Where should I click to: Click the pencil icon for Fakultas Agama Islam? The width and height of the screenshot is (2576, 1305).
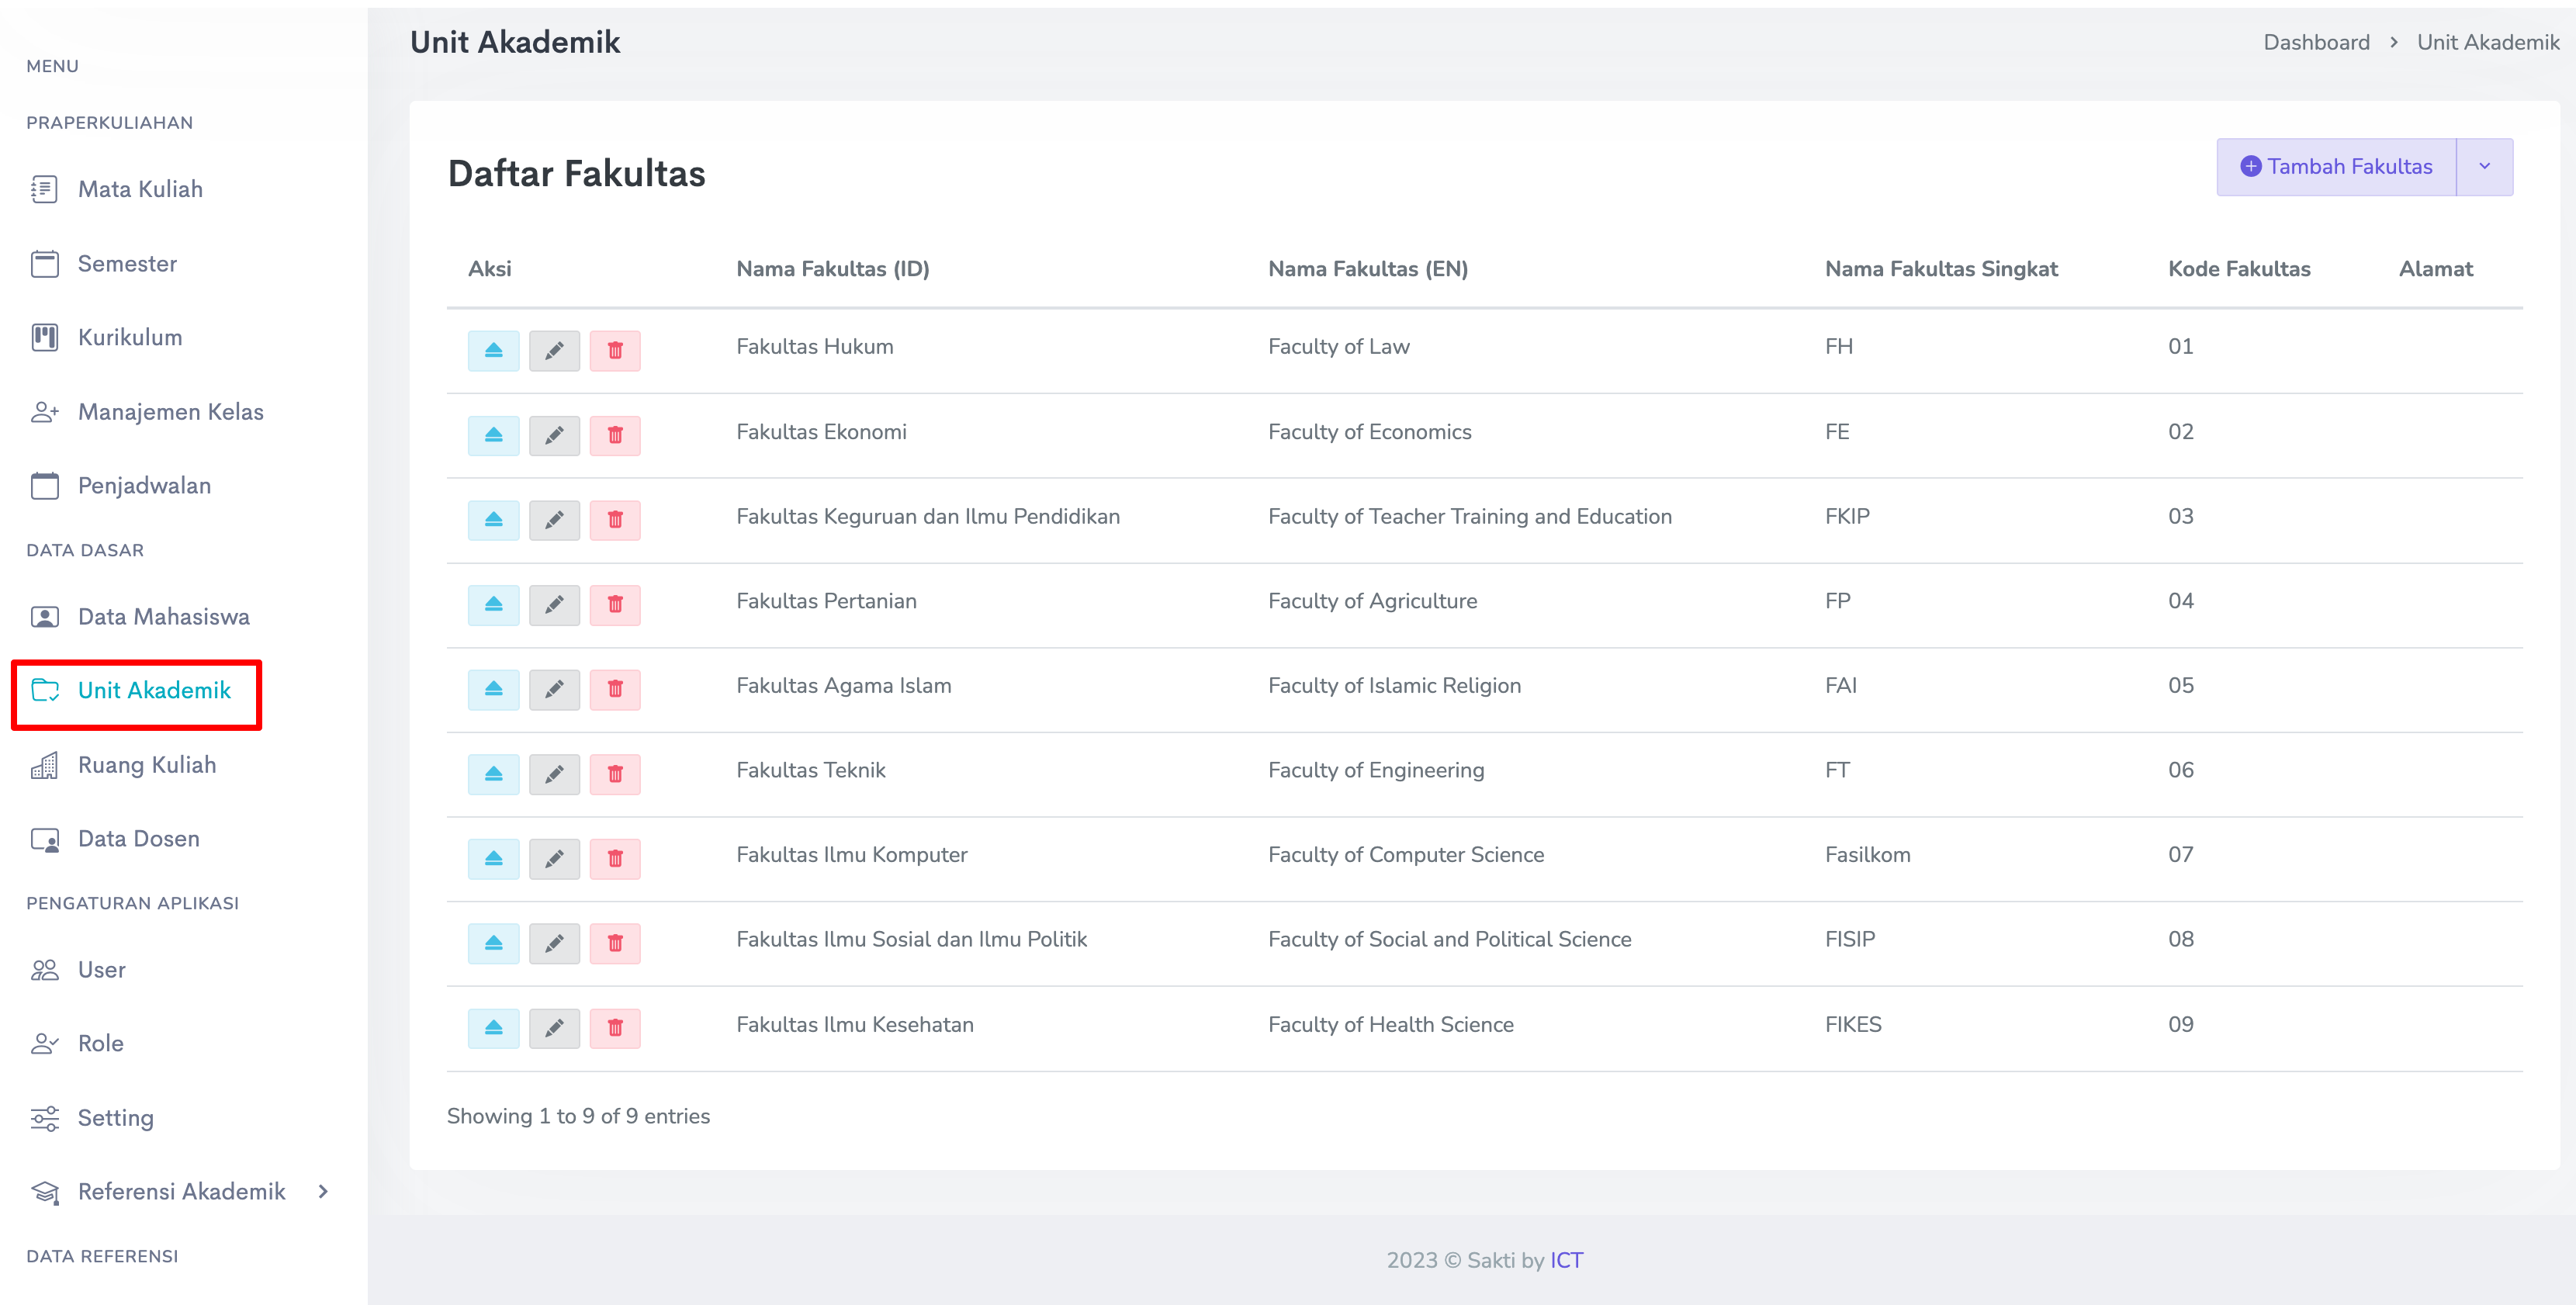[x=554, y=689]
